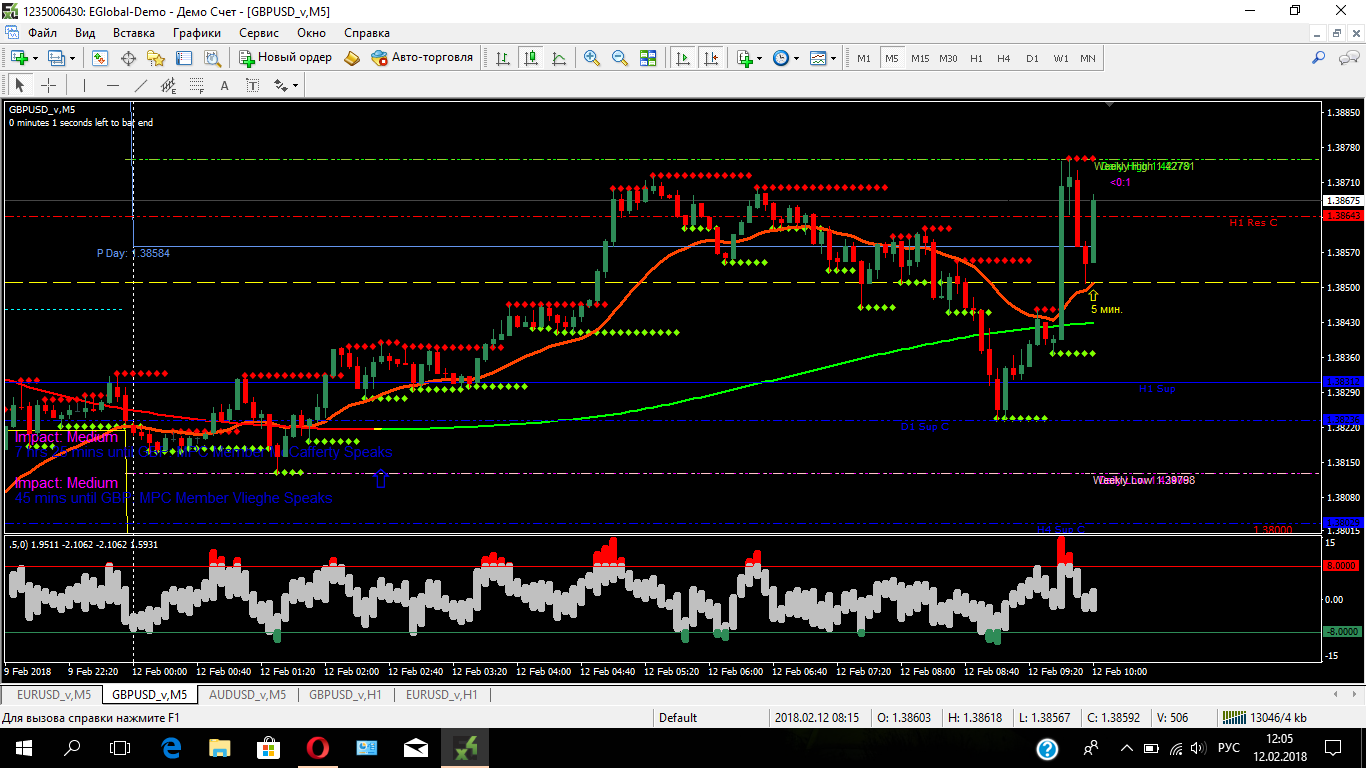The image size is (1366, 768).
Task: Click the price scale on the right
Action: pyautogui.click(x=1342, y=380)
